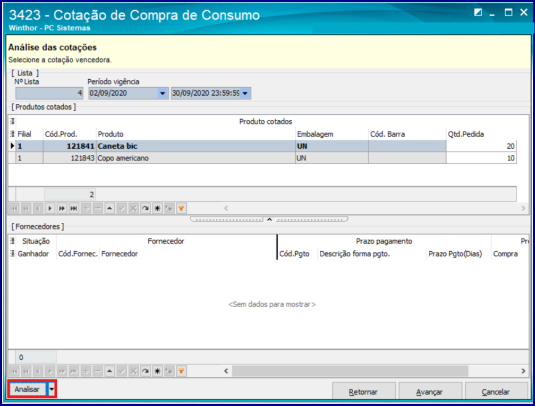Sort by Cód. Barra column header
535x406 pixels.
click(x=407, y=134)
